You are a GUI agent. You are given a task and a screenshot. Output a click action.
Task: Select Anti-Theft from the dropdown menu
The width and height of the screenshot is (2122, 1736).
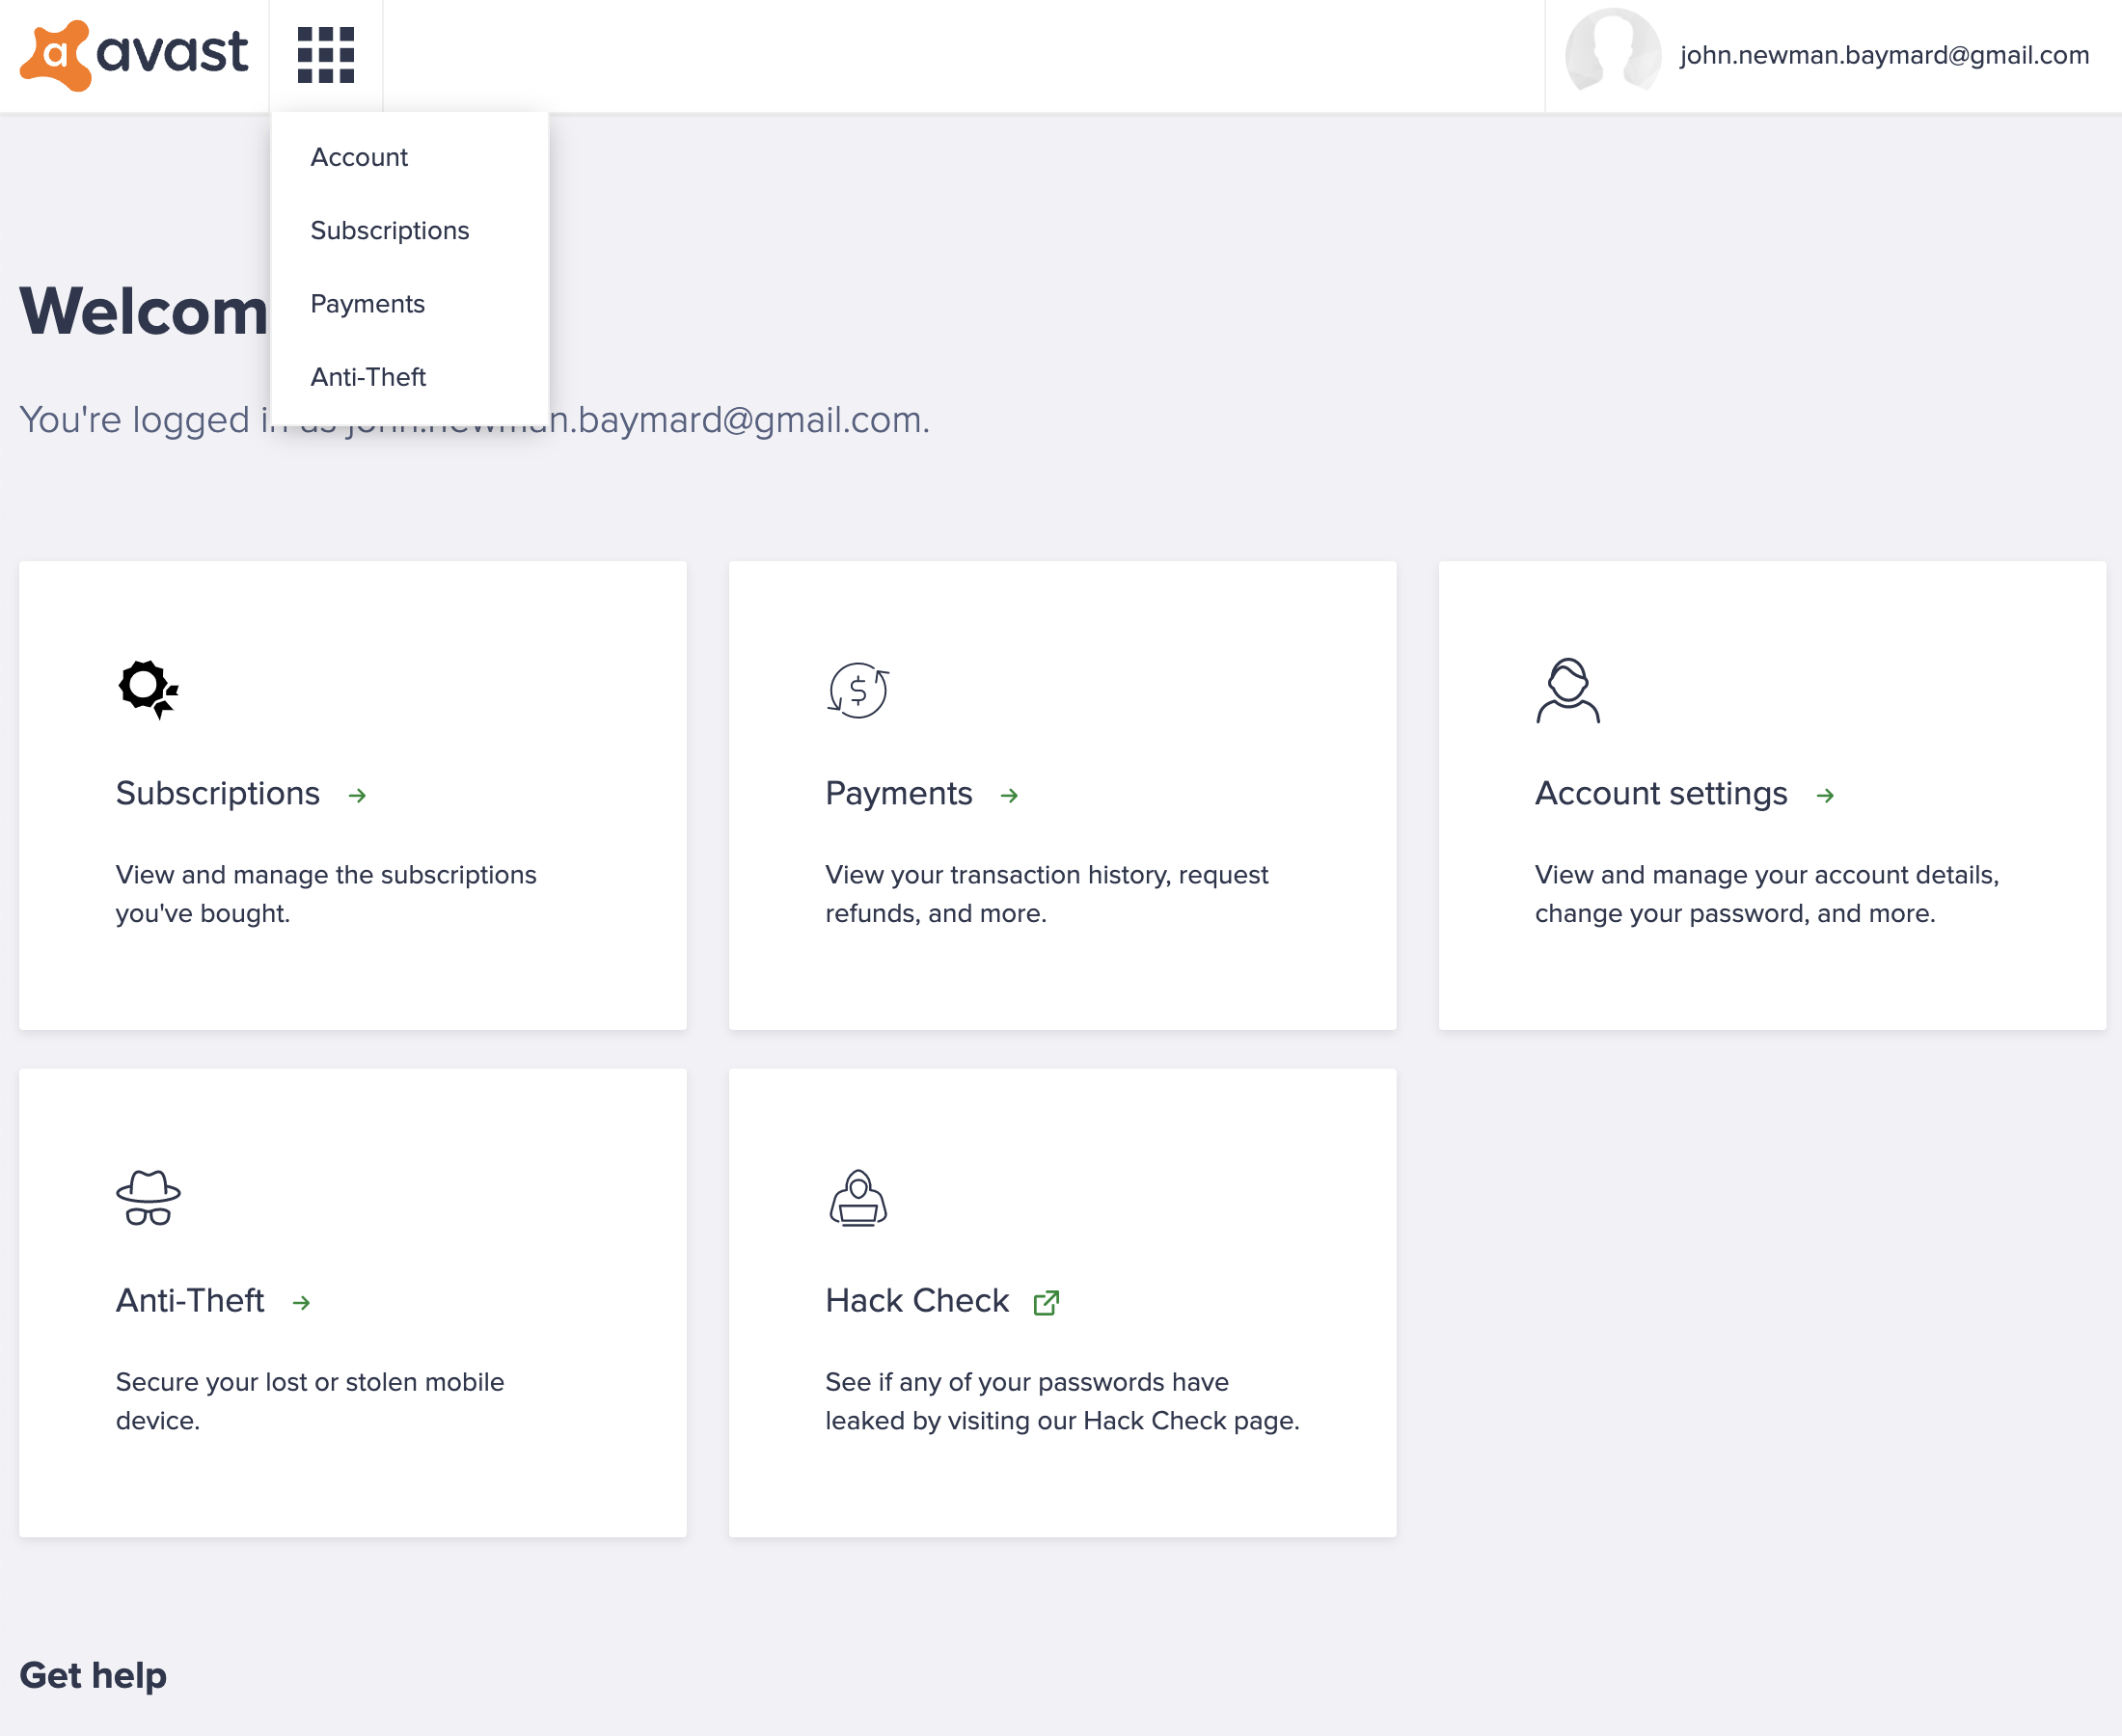368,377
